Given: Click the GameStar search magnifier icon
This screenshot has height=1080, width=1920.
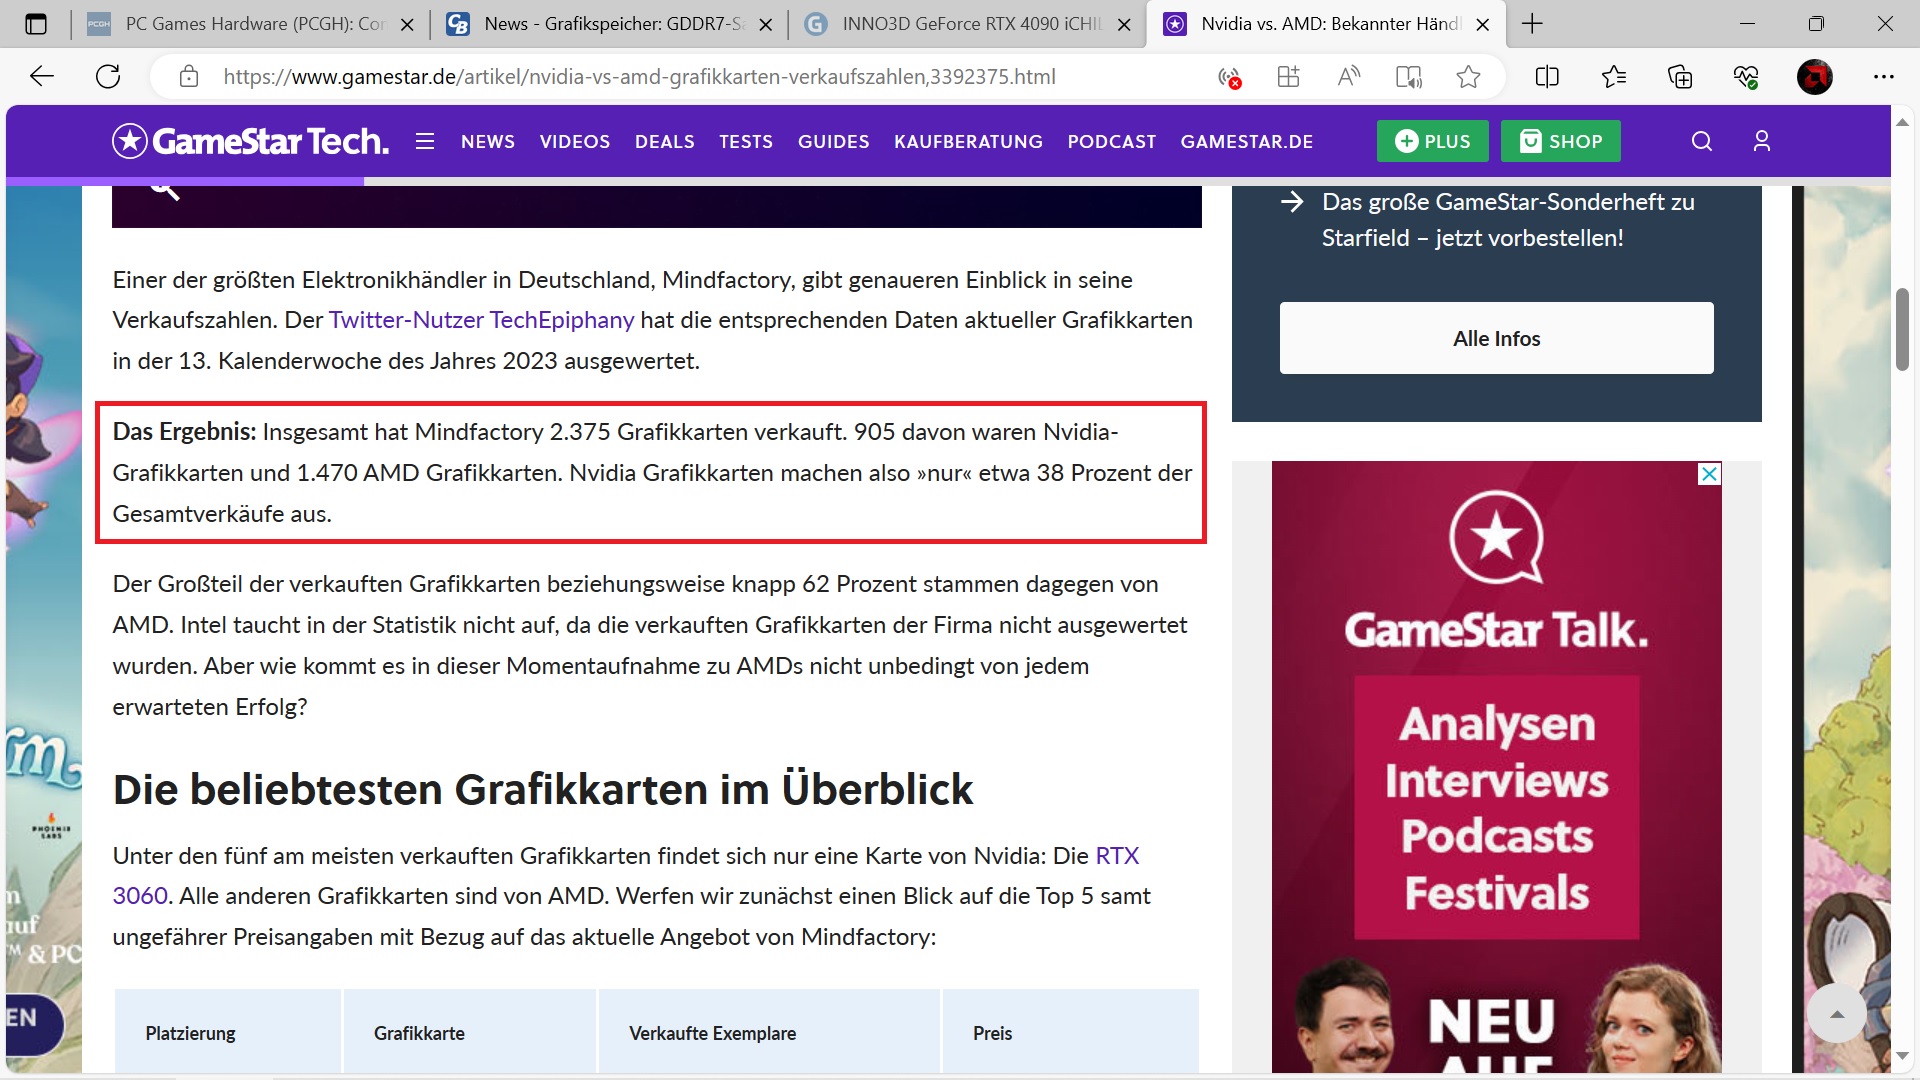Looking at the screenshot, I should click(1701, 141).
